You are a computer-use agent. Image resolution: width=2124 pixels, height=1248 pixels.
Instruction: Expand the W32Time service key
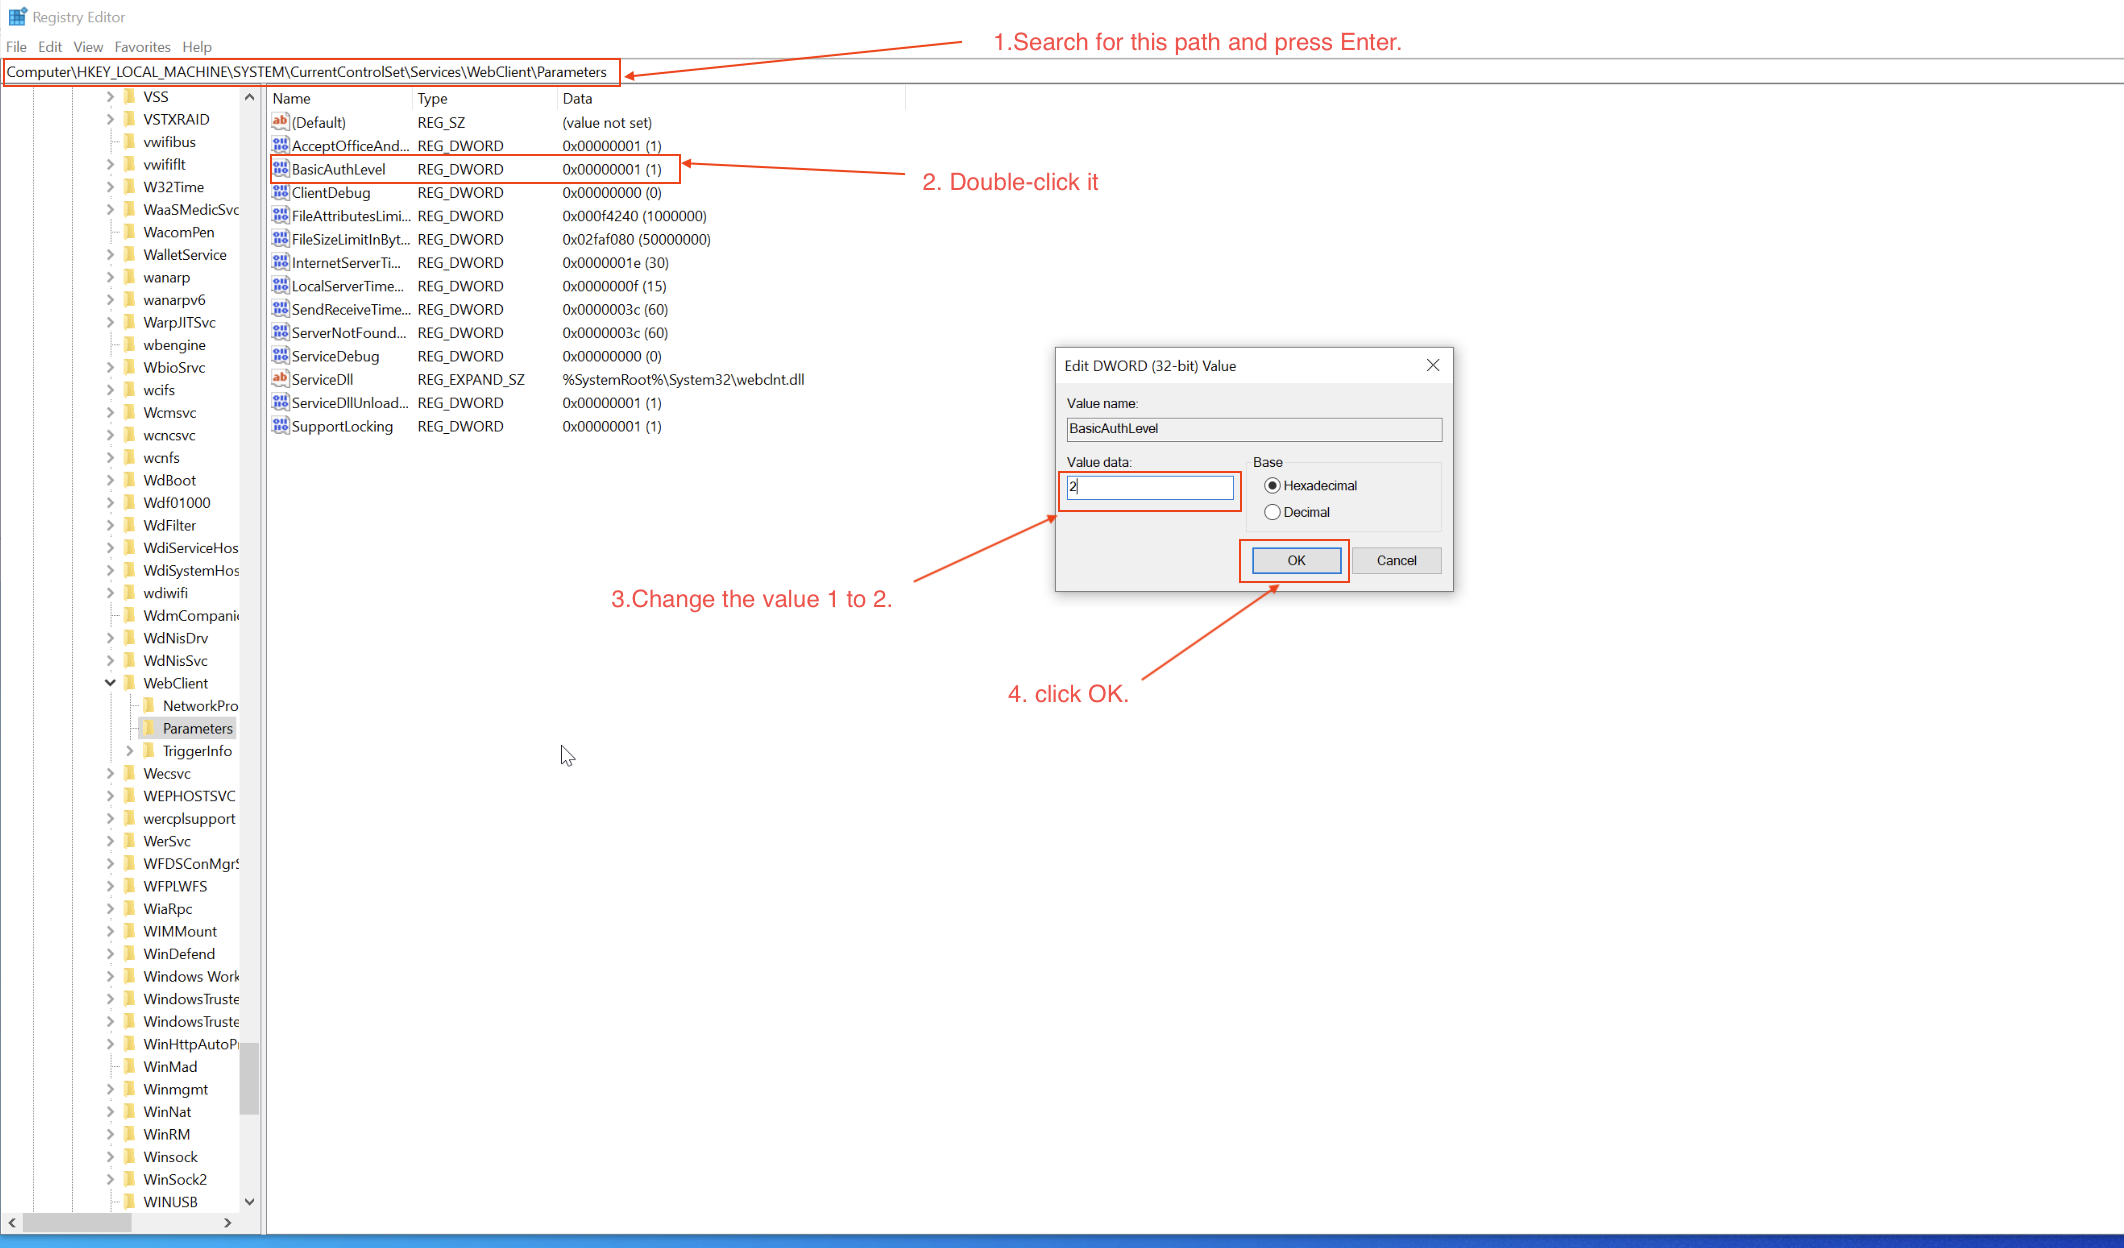(x=110, y=187)
